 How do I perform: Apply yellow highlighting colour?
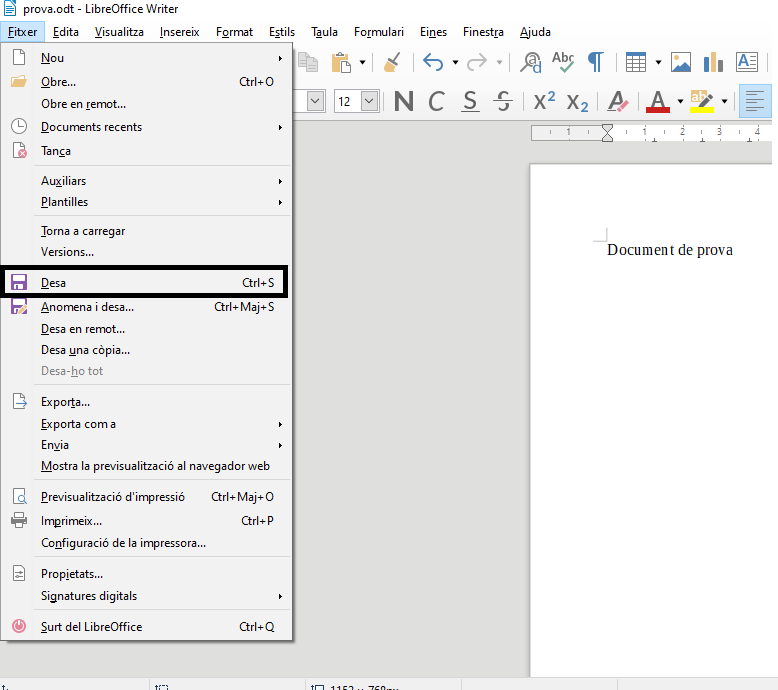[702, 102]
